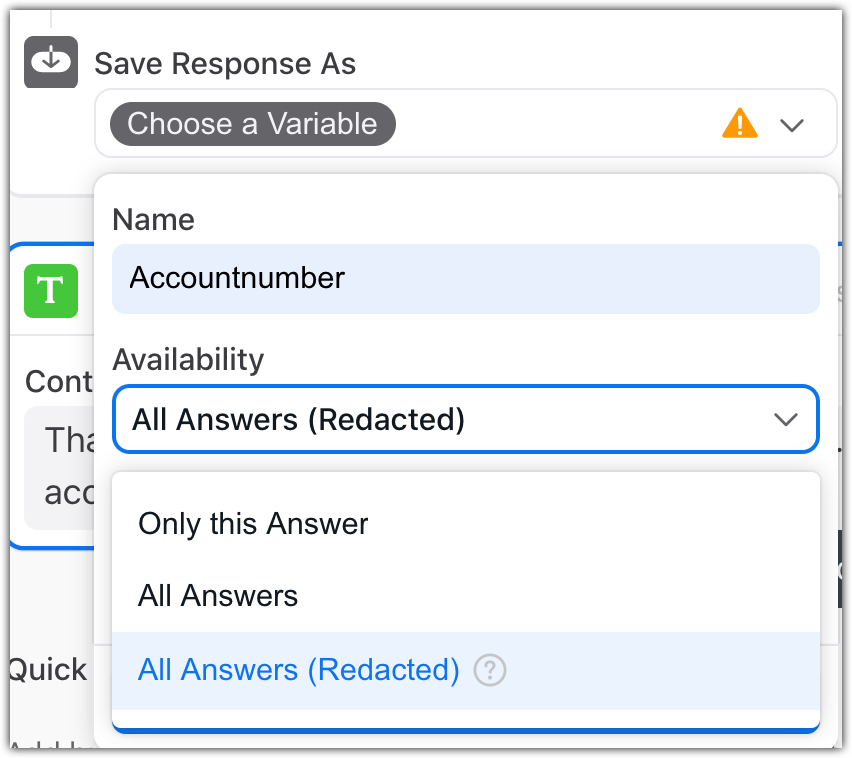
Task: Click the Availability label
Action: (x=188, y=359)
